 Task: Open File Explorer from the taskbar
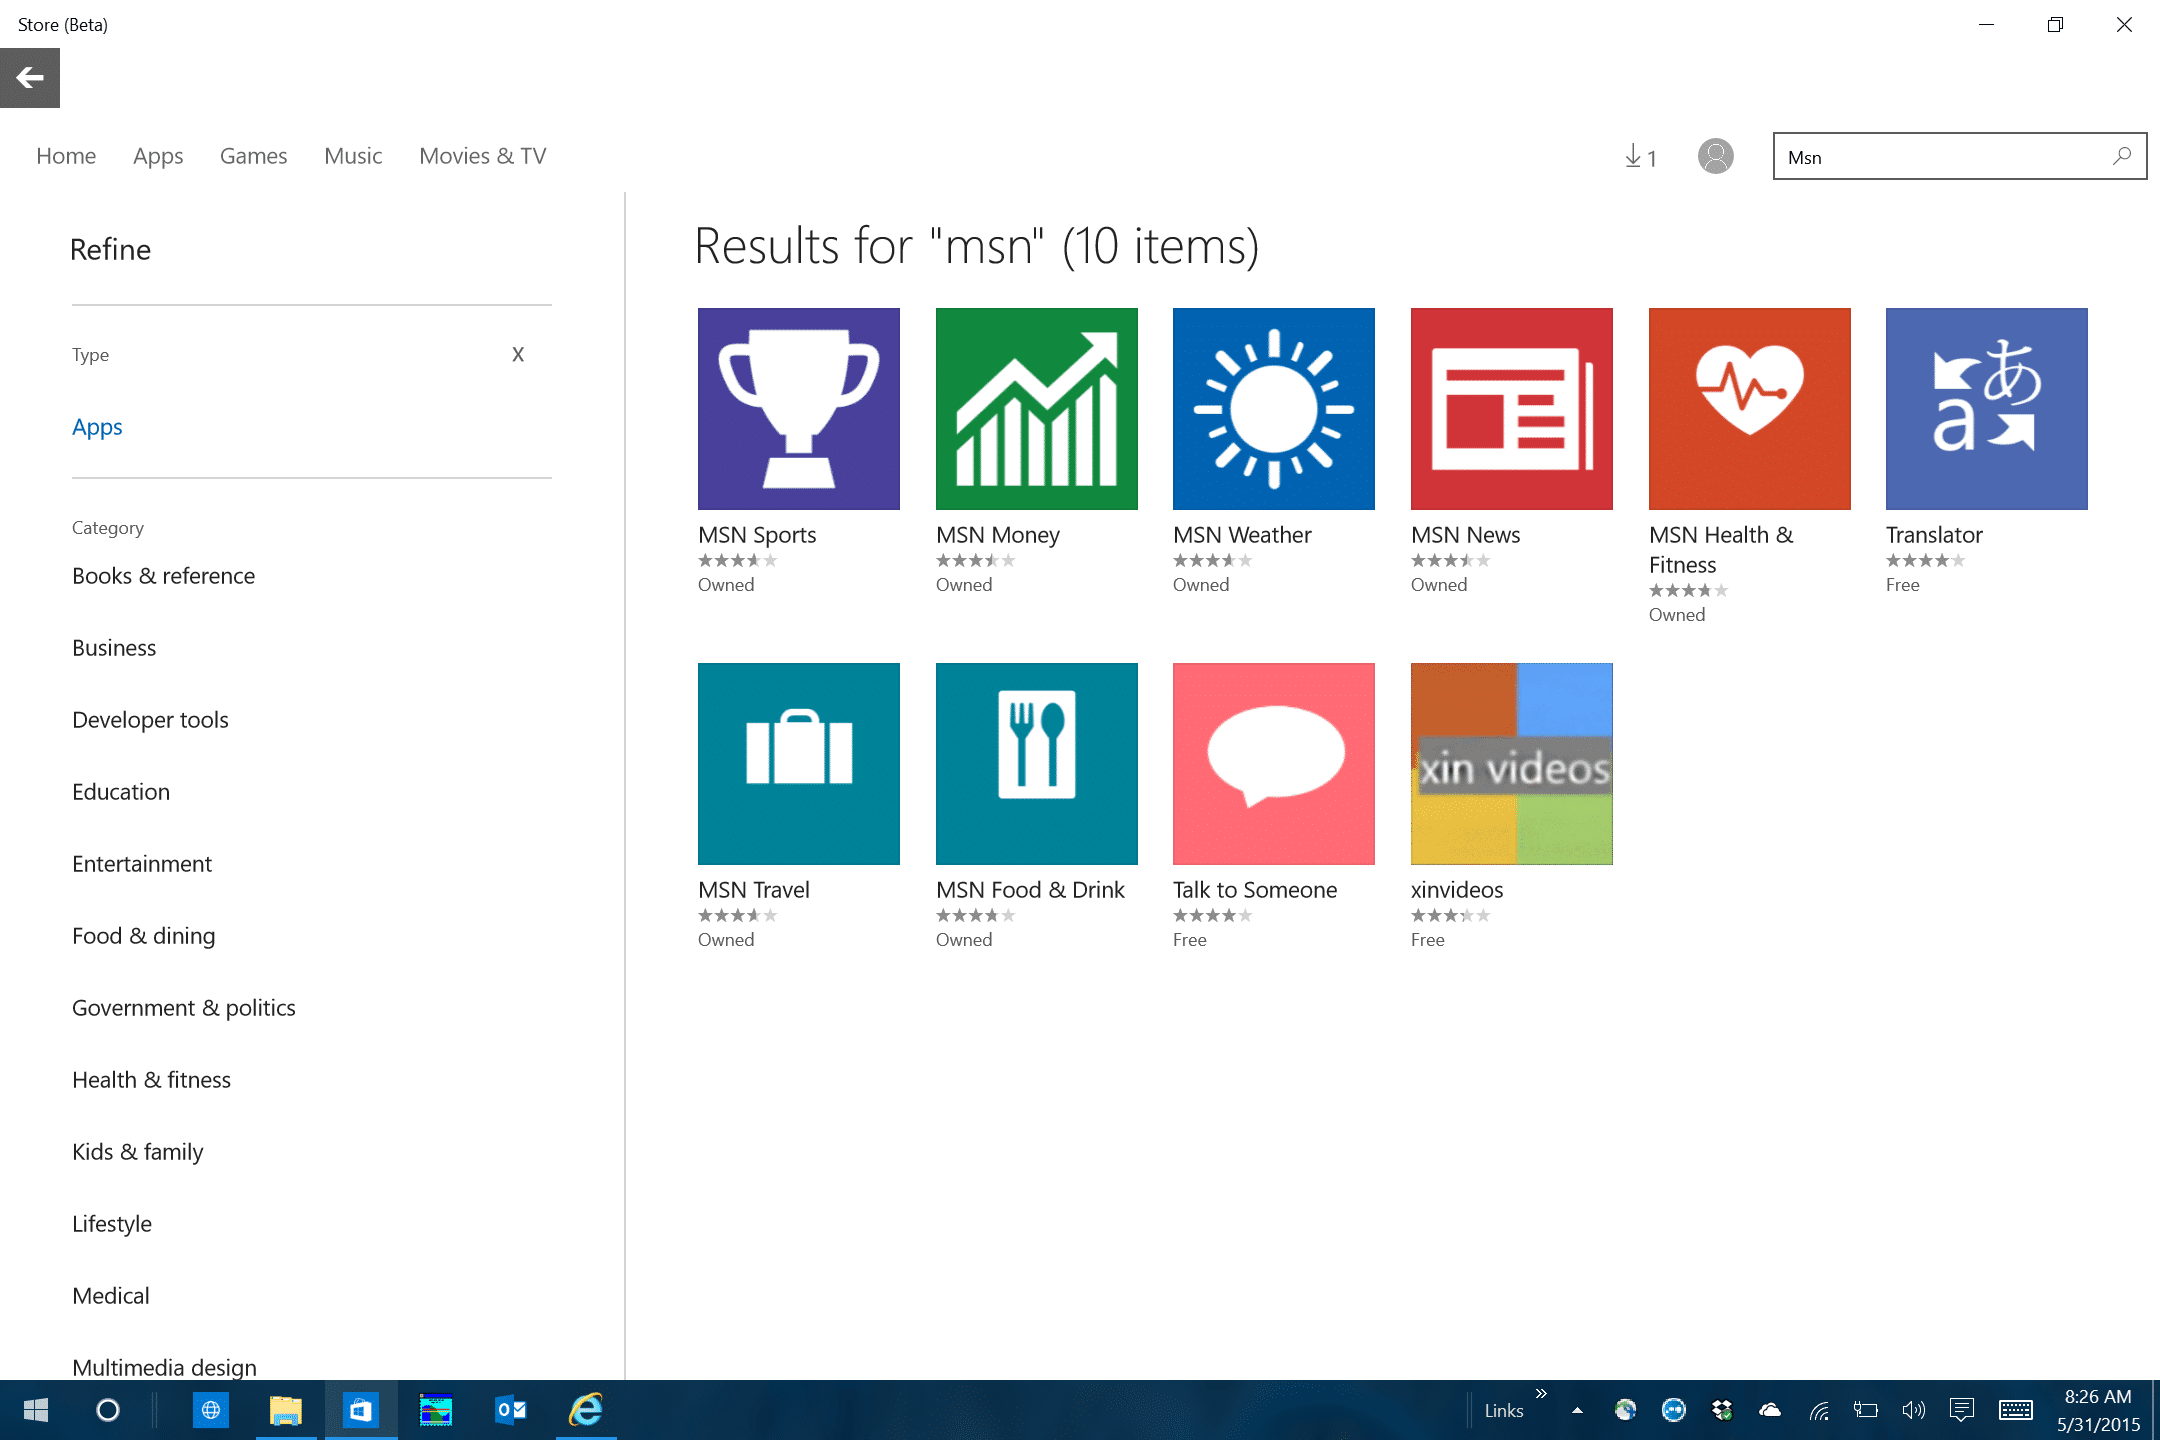[285, 1410]
